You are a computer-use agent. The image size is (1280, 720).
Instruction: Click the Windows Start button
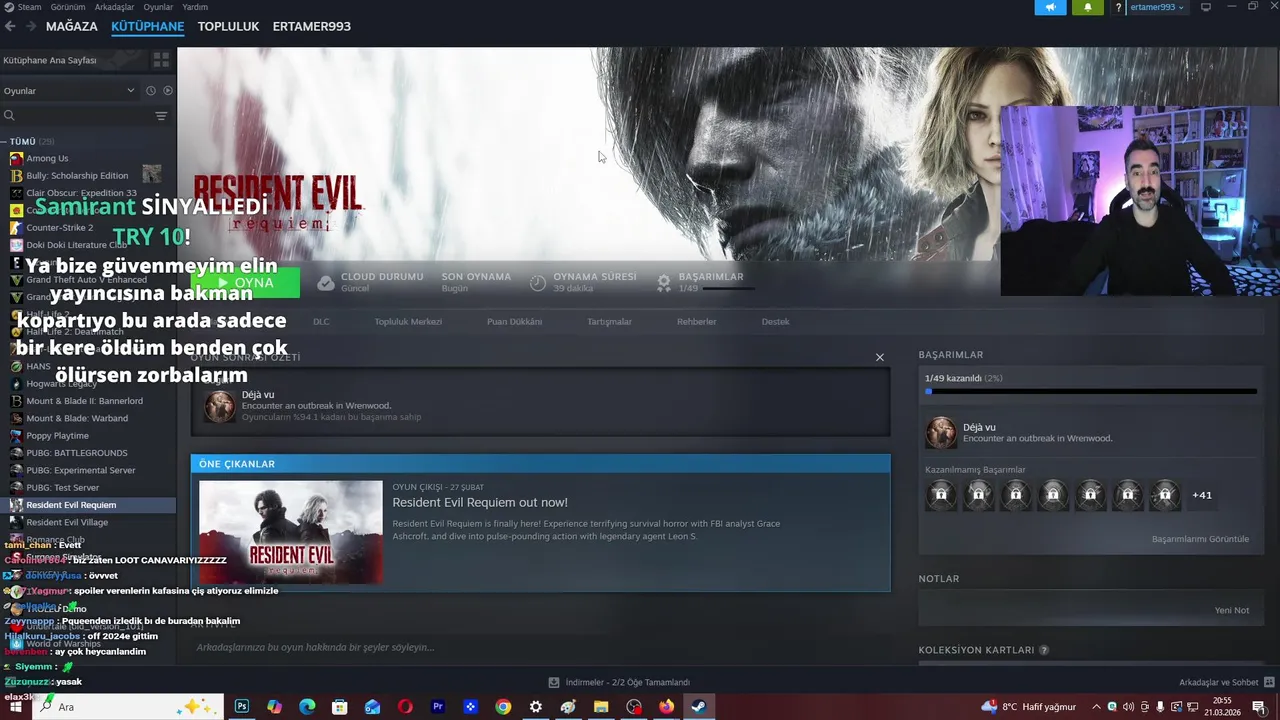click(16, 707)
